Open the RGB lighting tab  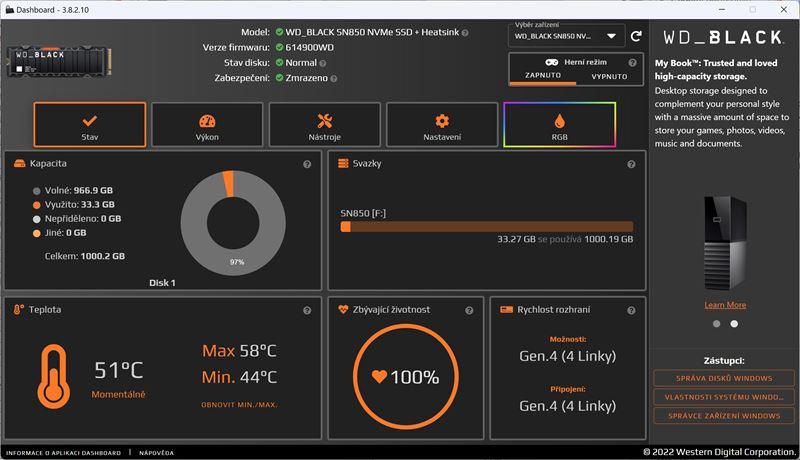559,125
